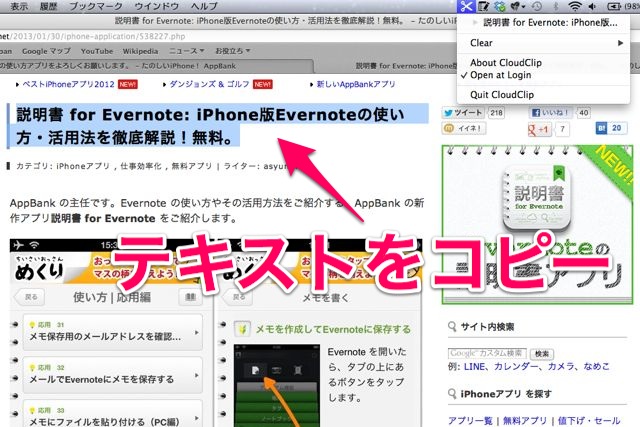Click the 使い方 | 応用編 screen title
The image size is (640, 427).
pyautogui.click(x=112, y=297)
